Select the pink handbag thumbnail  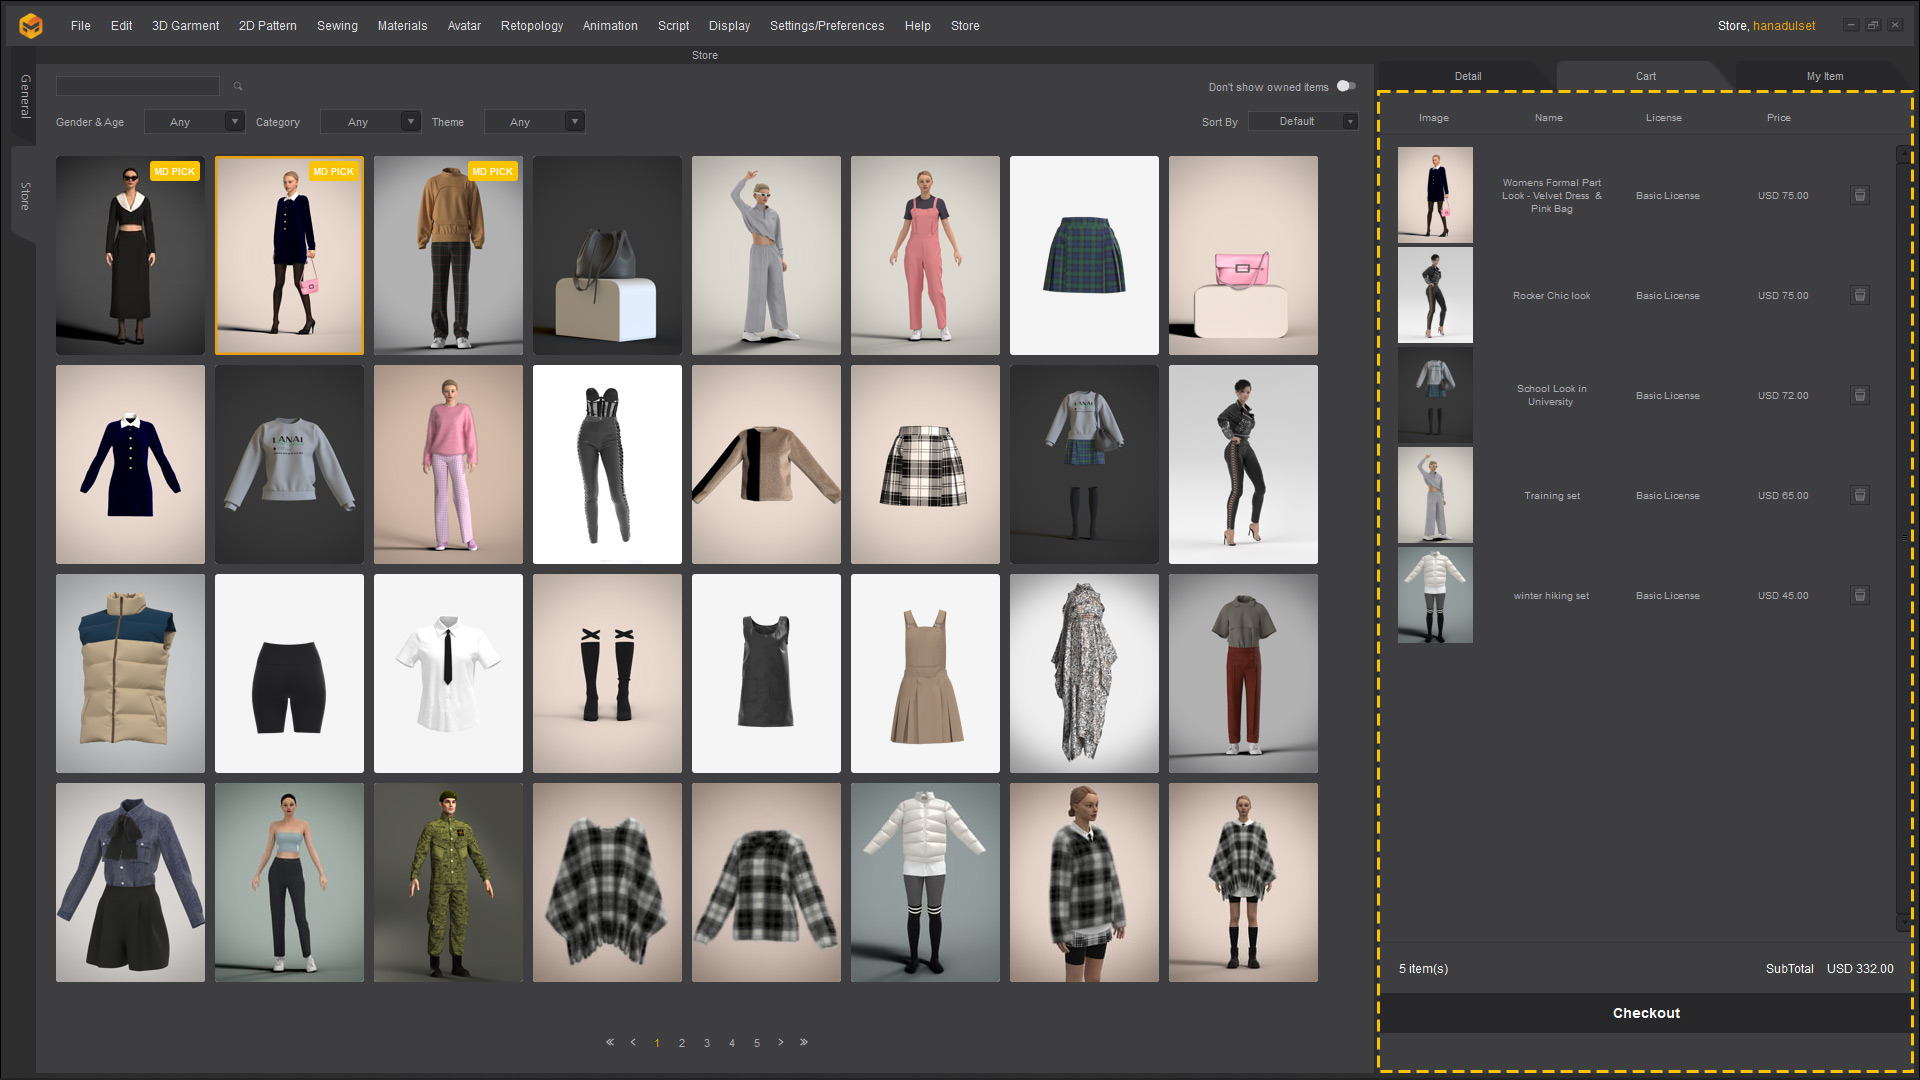coord(1243,255)
